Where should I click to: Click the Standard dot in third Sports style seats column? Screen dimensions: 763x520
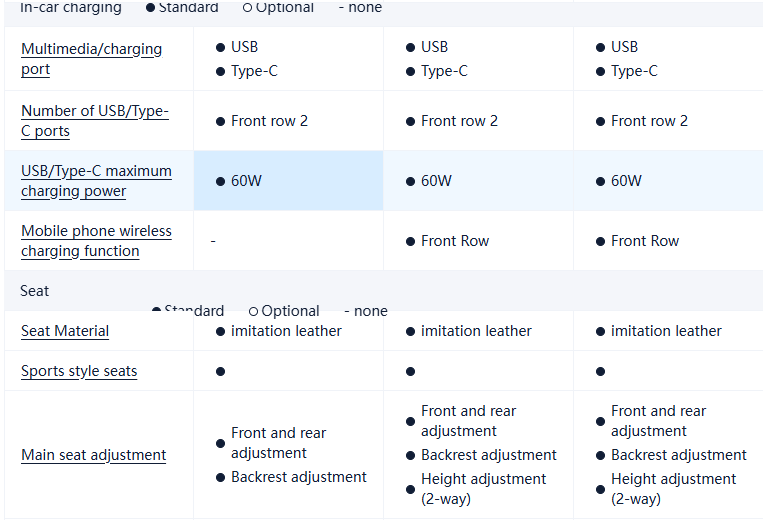[x=600, y=371]
